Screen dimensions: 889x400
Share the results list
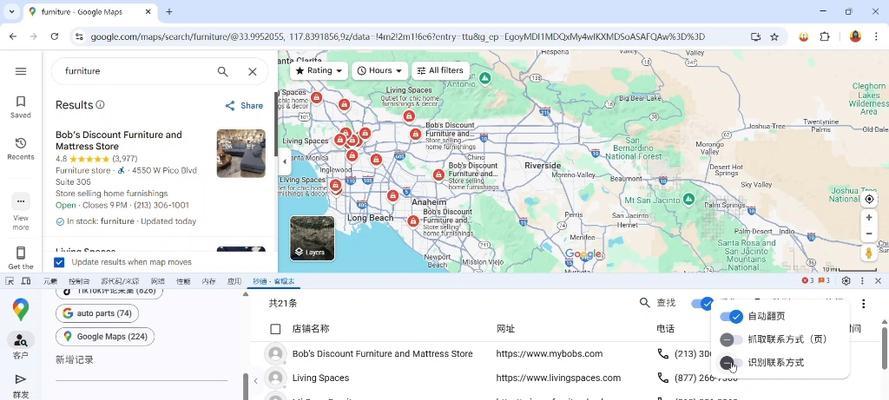(244, 105)
